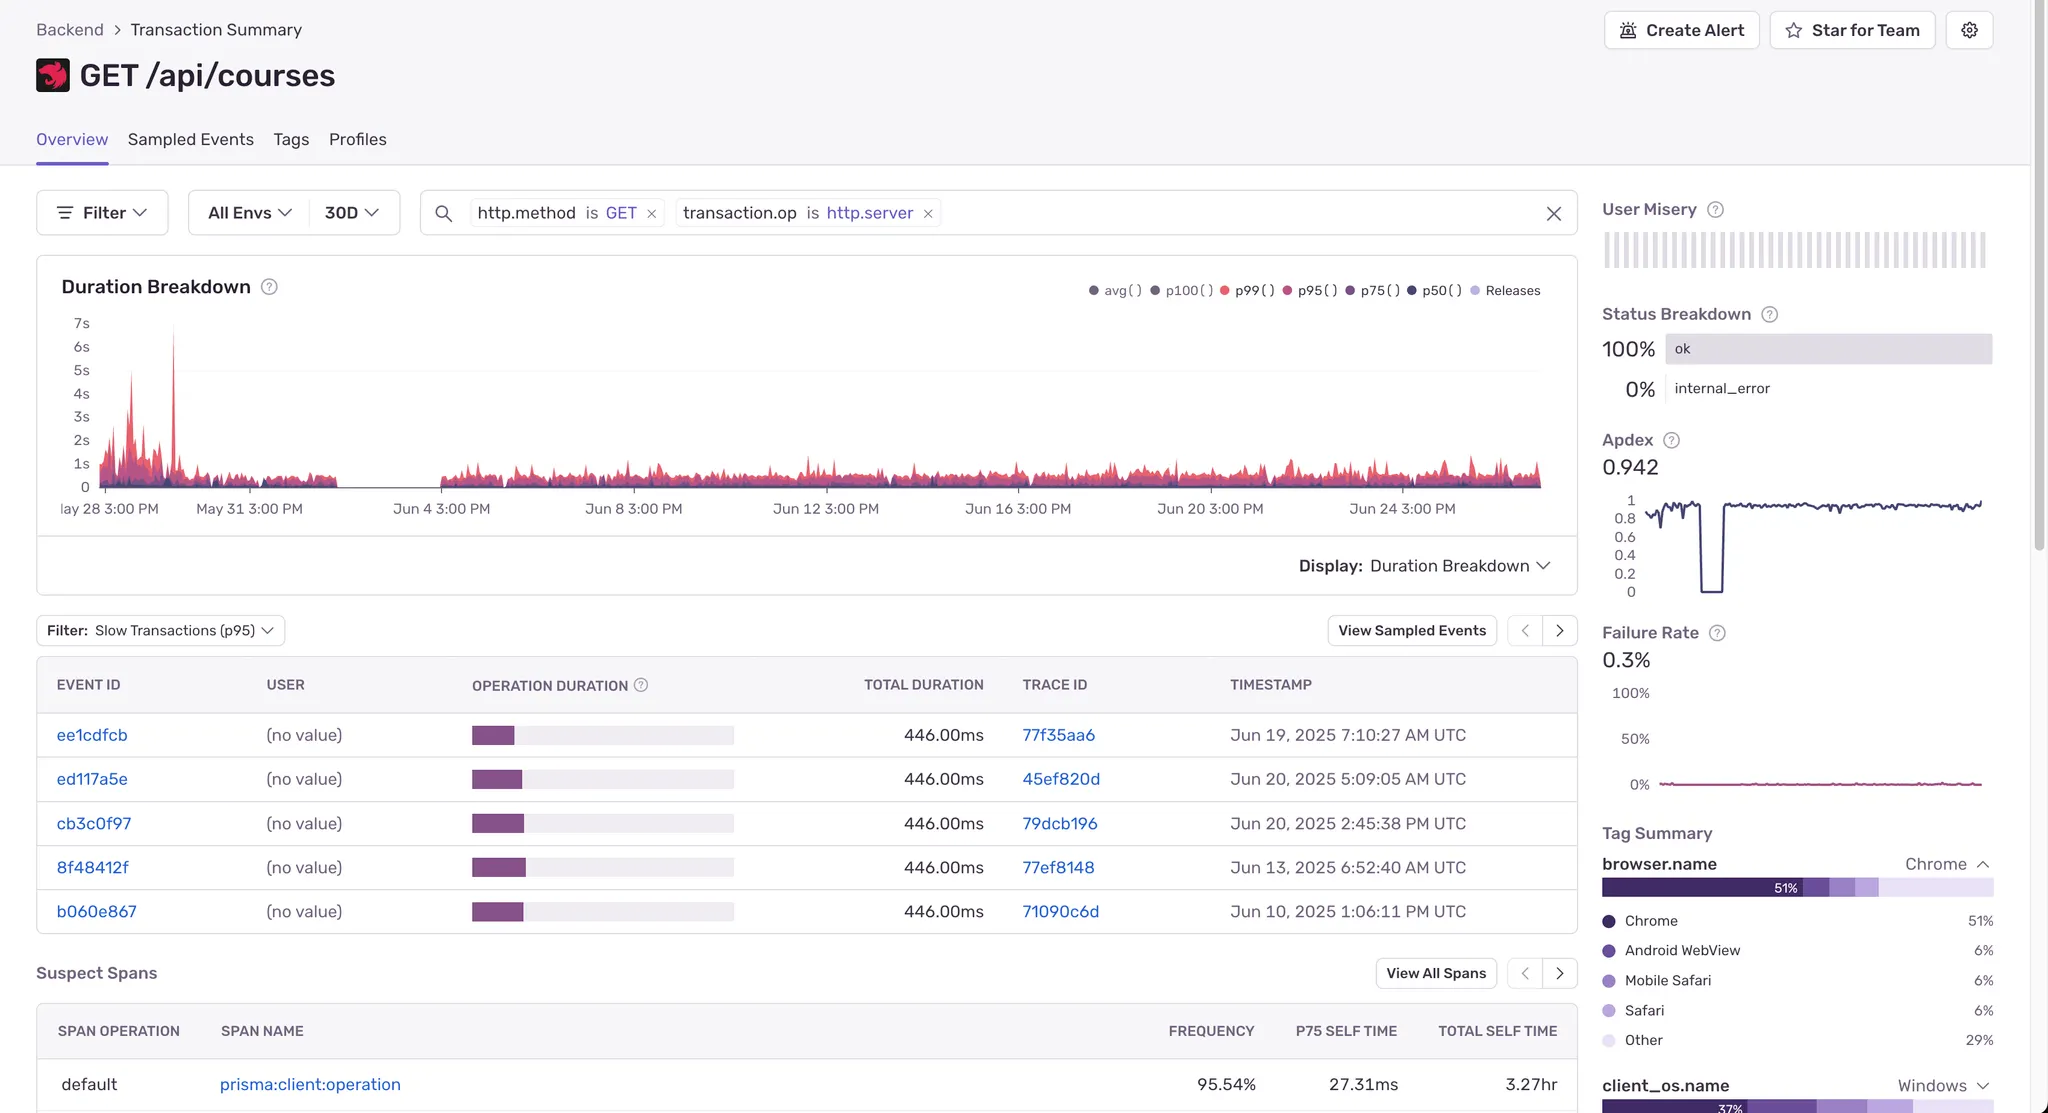Viewport: 2048px width, 1113px height.
Task: Switch to the Sampled Events tab
Action: (x=190, y=140)
